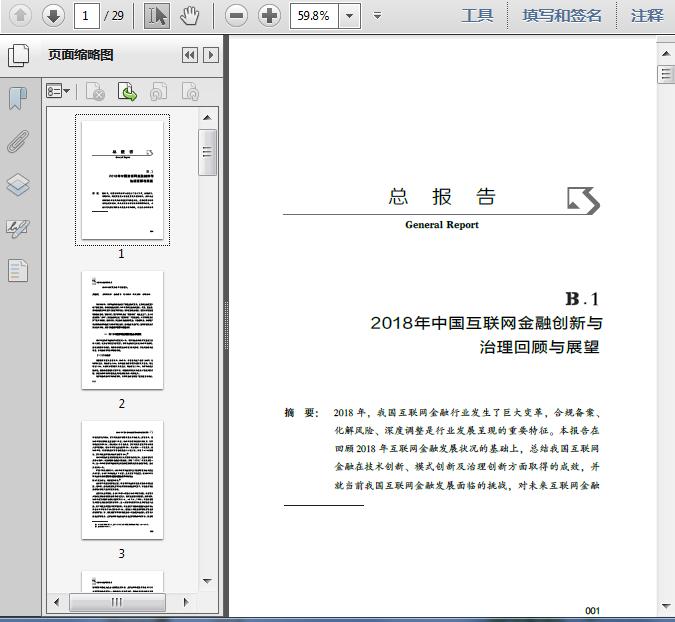675x622 pixels.
Task: Open the 填写和签名 panel
Action: coord(562,16)
